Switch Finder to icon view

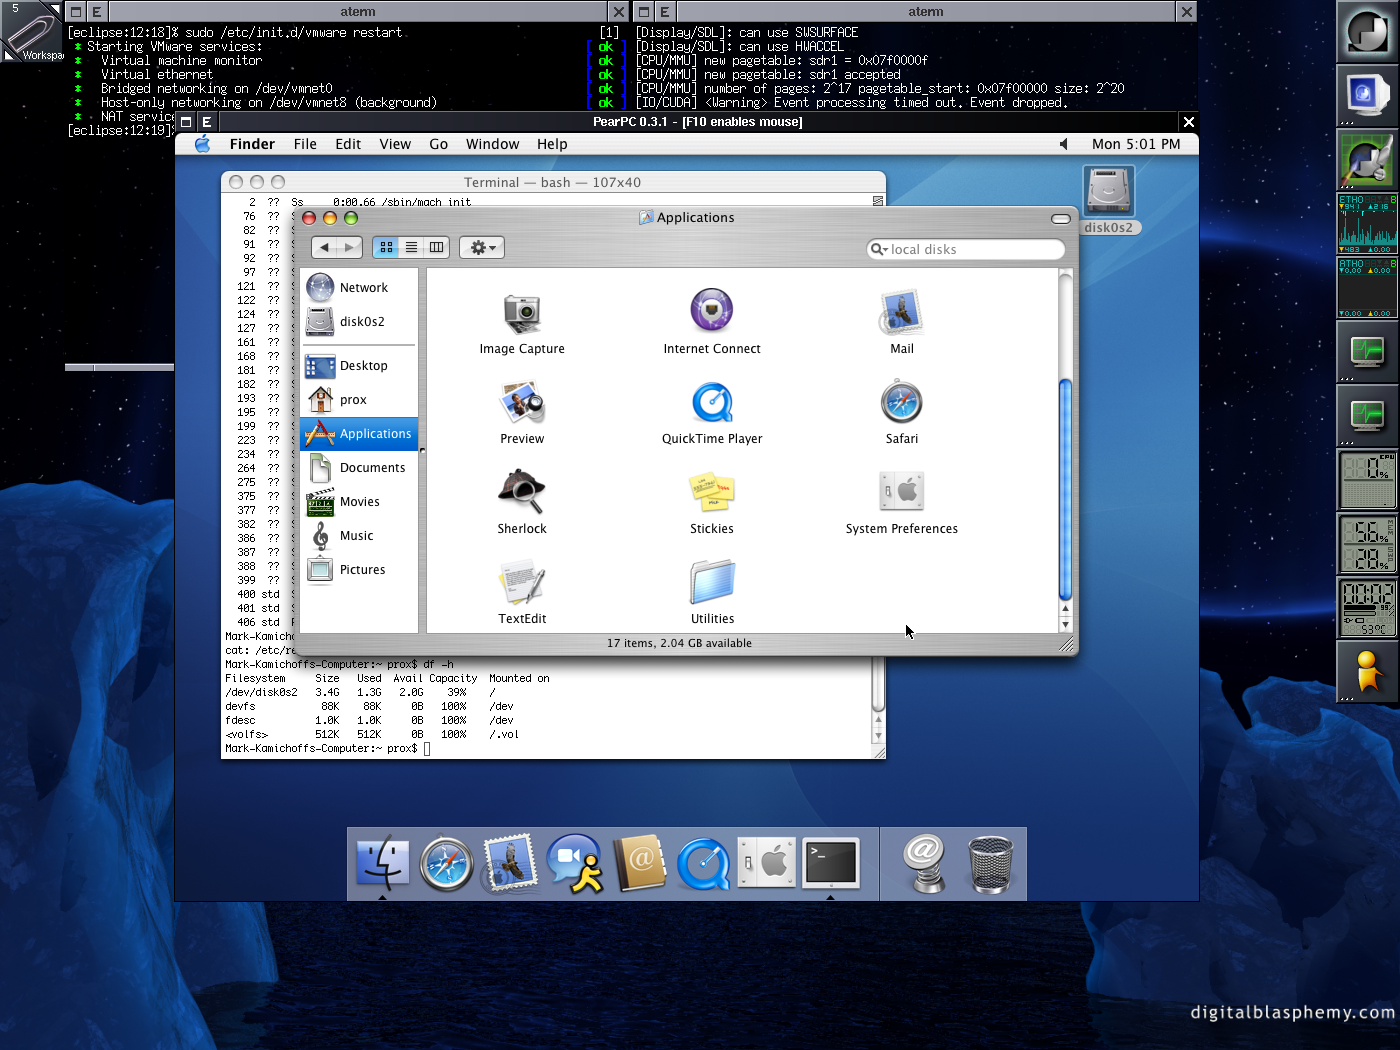[386, 247]
